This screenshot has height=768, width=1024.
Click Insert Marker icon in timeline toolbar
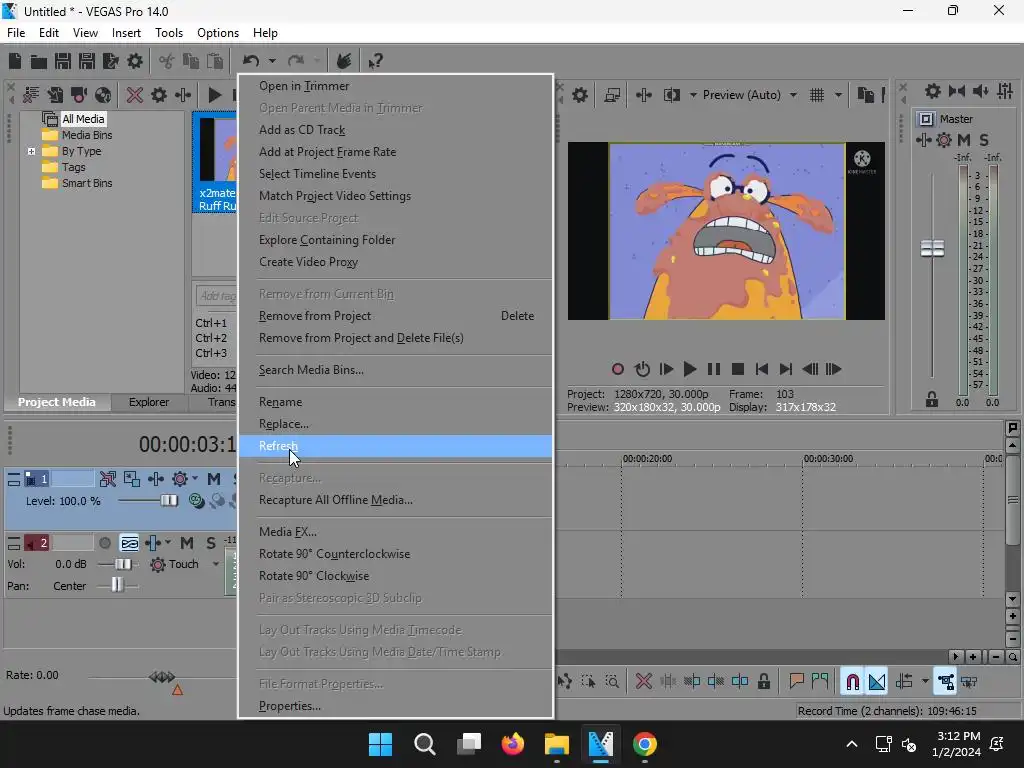click(796, 682)
